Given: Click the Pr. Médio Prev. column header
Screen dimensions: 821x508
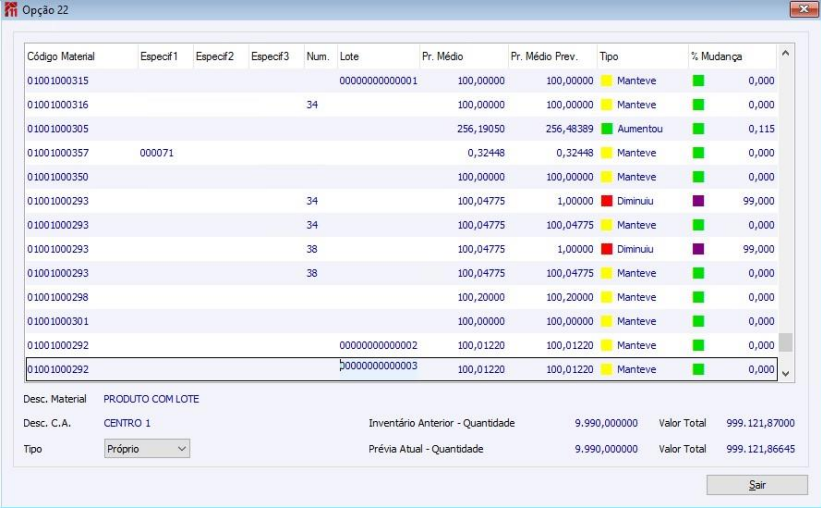Looking at the screenshot, I should coord(552,56).
